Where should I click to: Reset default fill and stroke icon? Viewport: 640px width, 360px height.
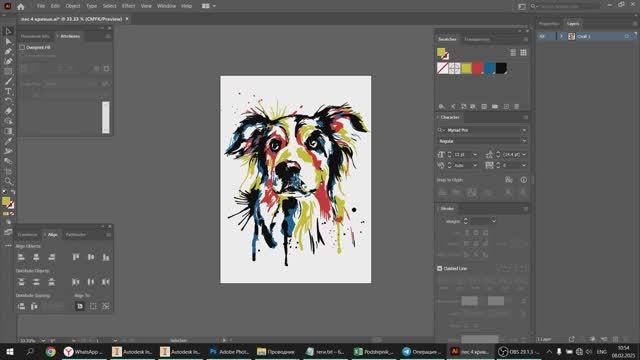[5, 192]
